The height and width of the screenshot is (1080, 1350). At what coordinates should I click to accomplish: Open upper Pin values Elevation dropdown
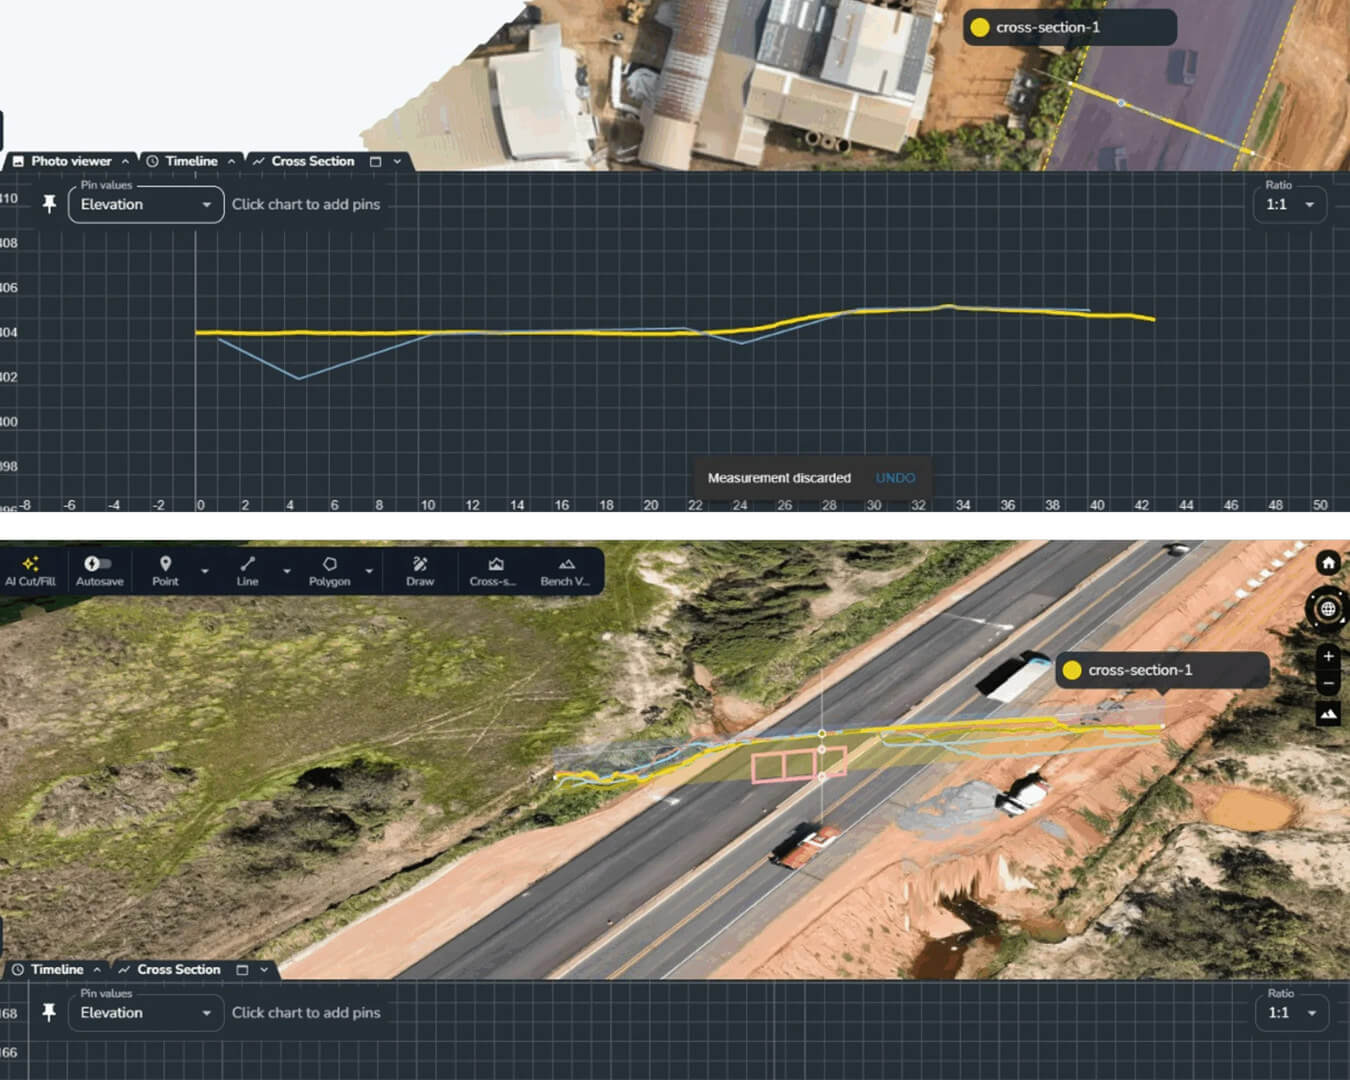pyautogui.click(x=145, y=205)
